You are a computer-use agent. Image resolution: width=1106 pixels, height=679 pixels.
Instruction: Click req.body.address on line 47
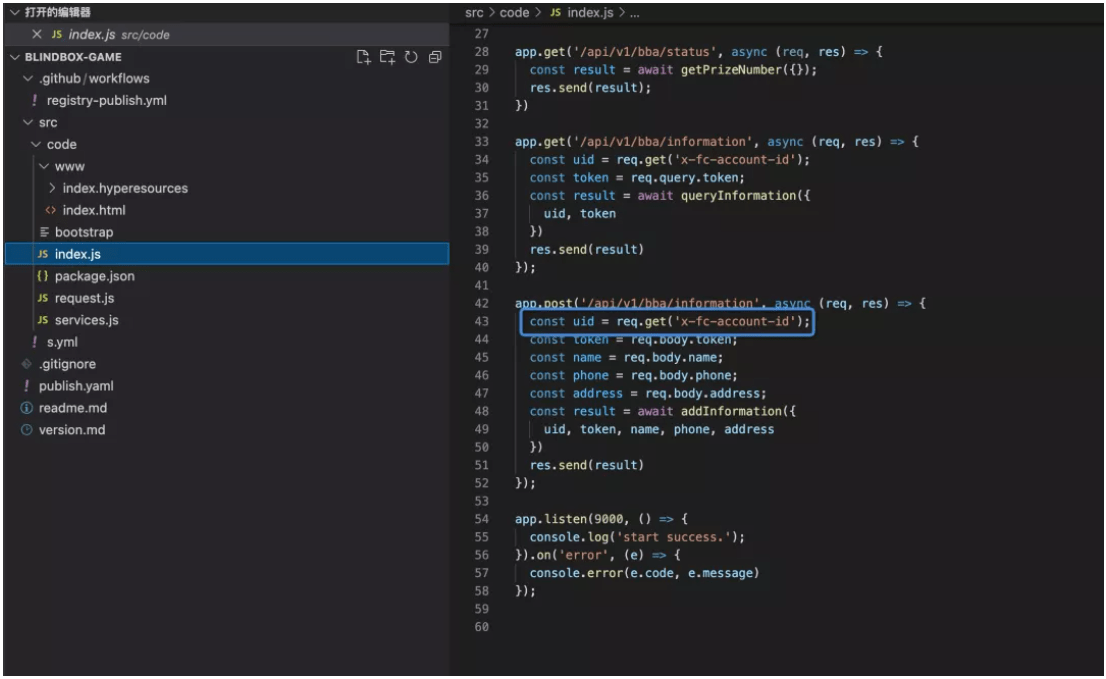703,393
